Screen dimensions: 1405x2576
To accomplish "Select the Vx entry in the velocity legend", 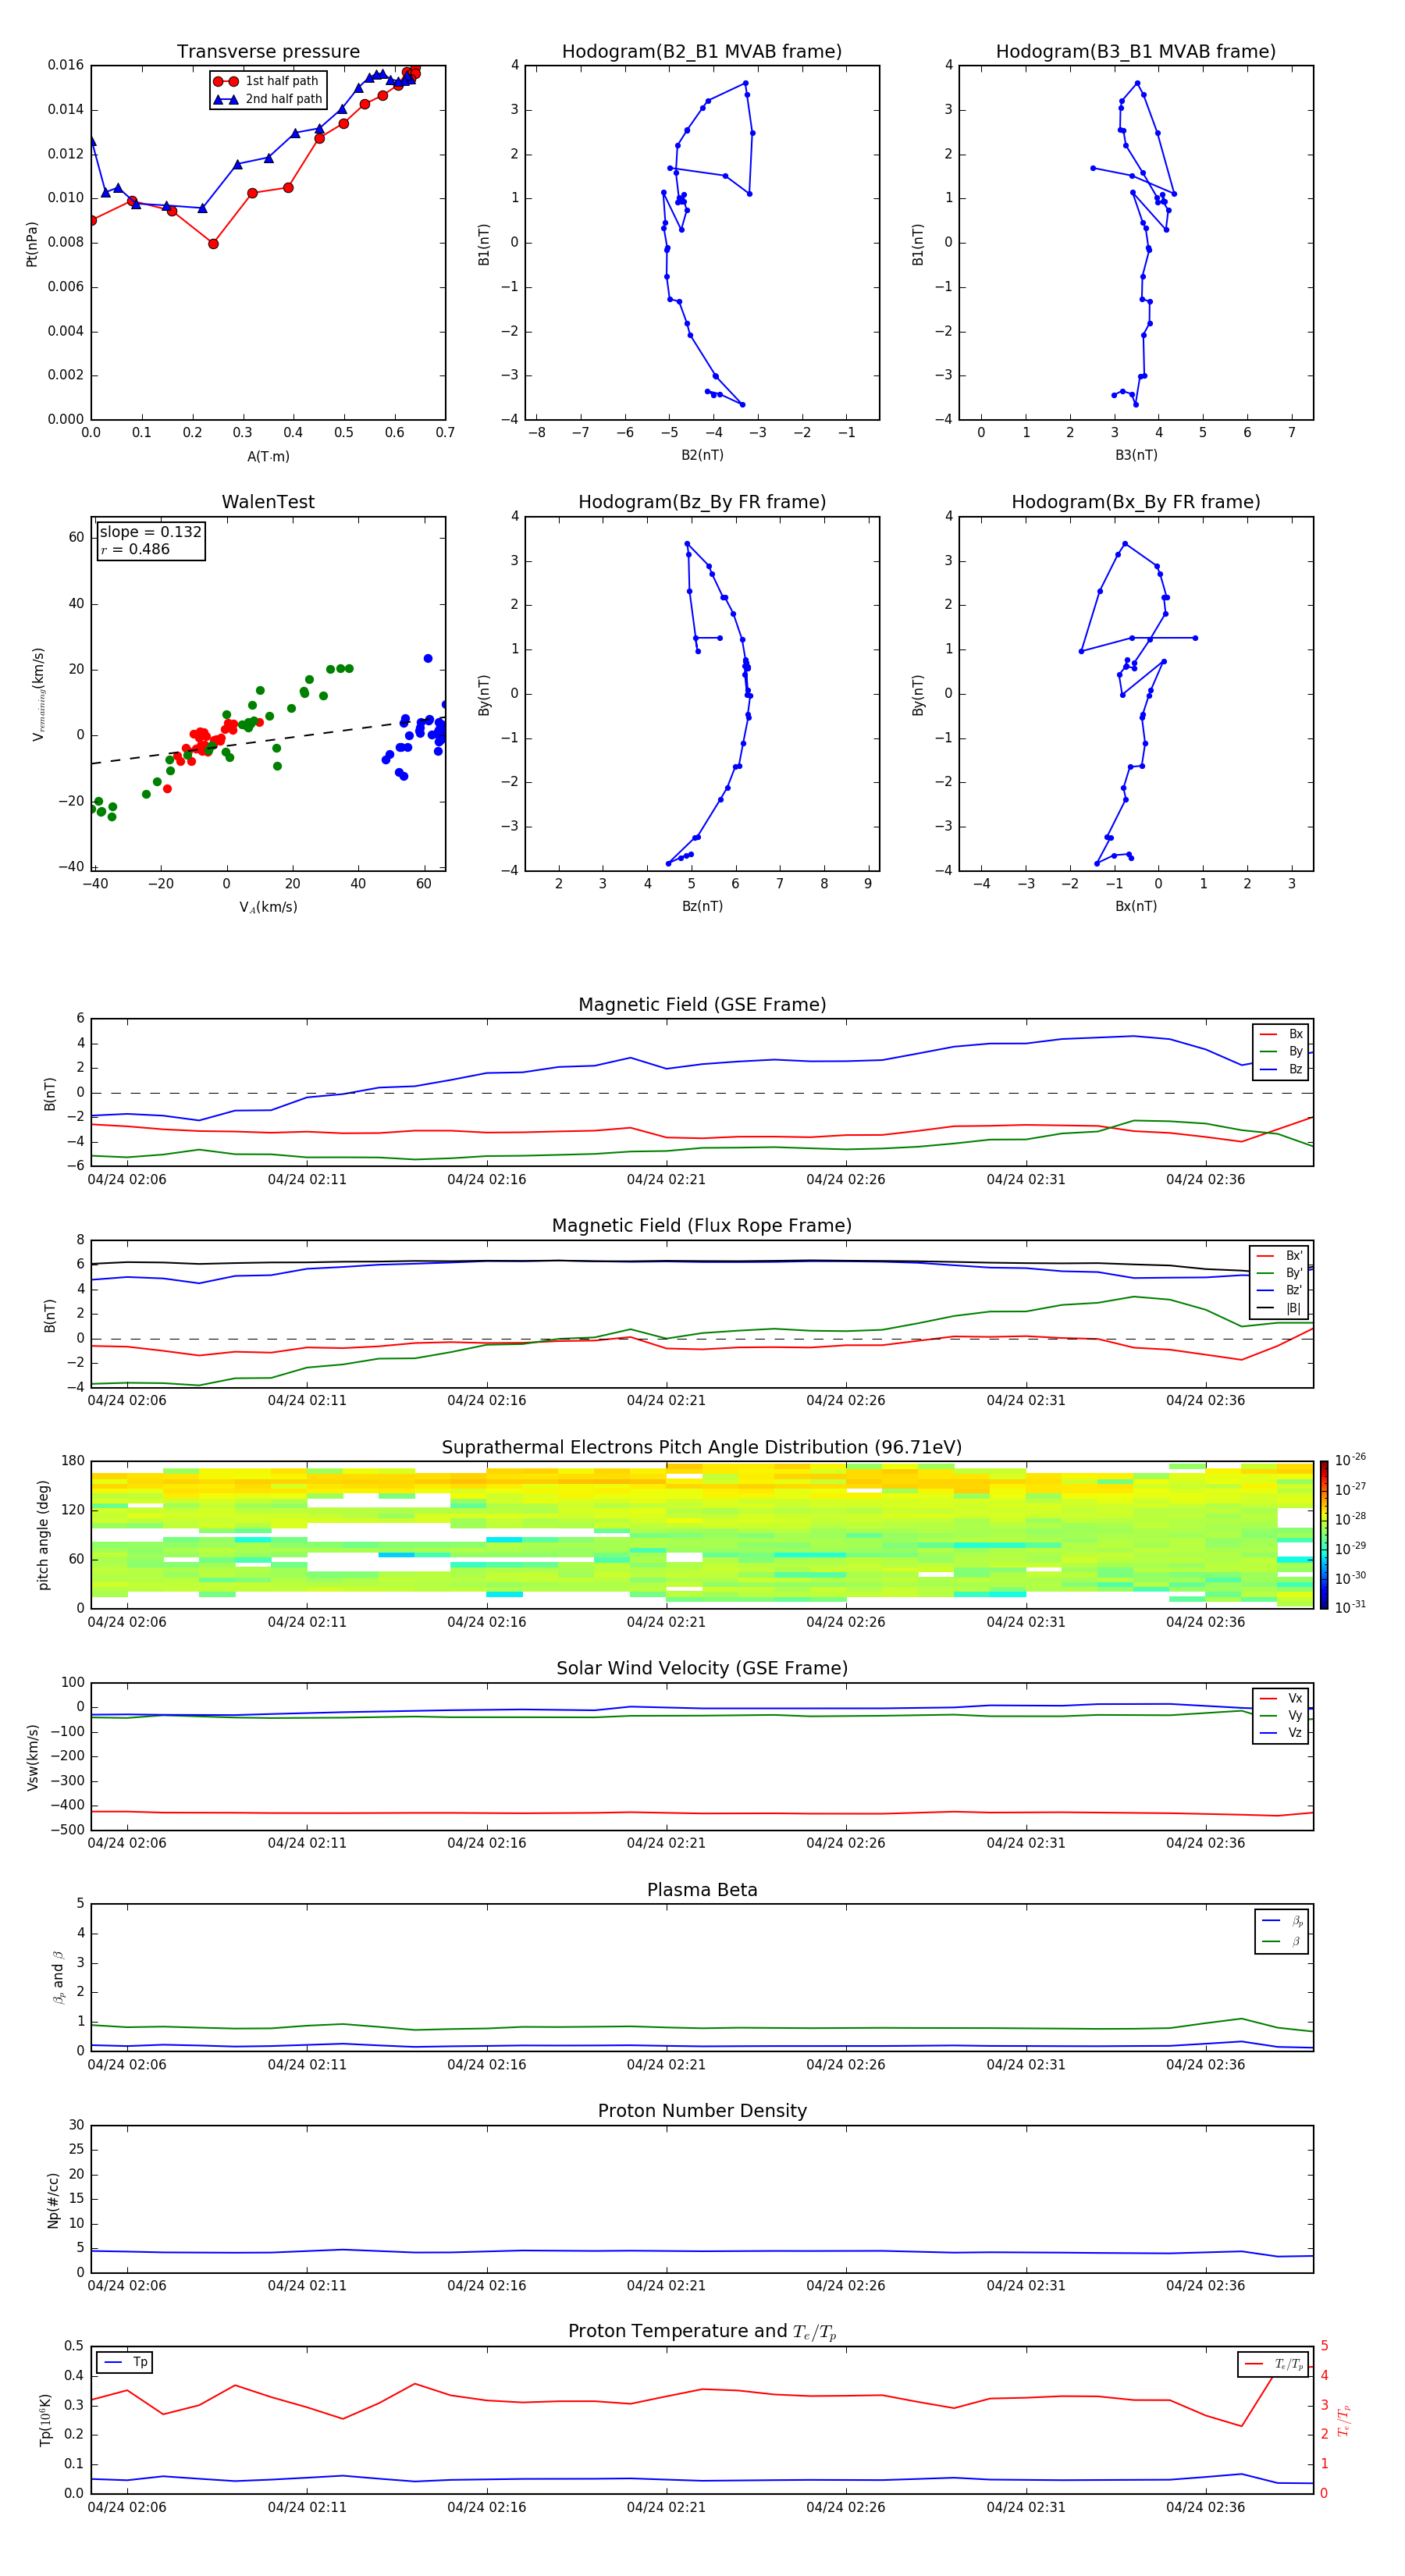I will point(1282,1698).
